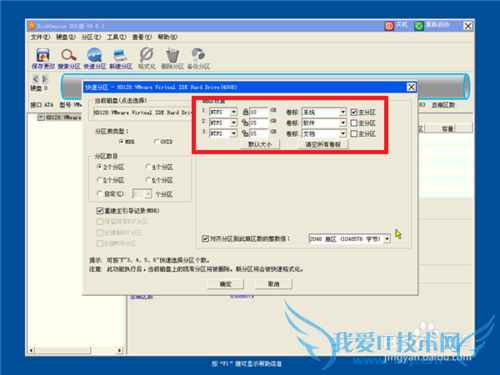Click the Search Partition (搜索分区) magnifier icon
The width and height of the screenshot is (500, 375).
(x=69, y=55)
